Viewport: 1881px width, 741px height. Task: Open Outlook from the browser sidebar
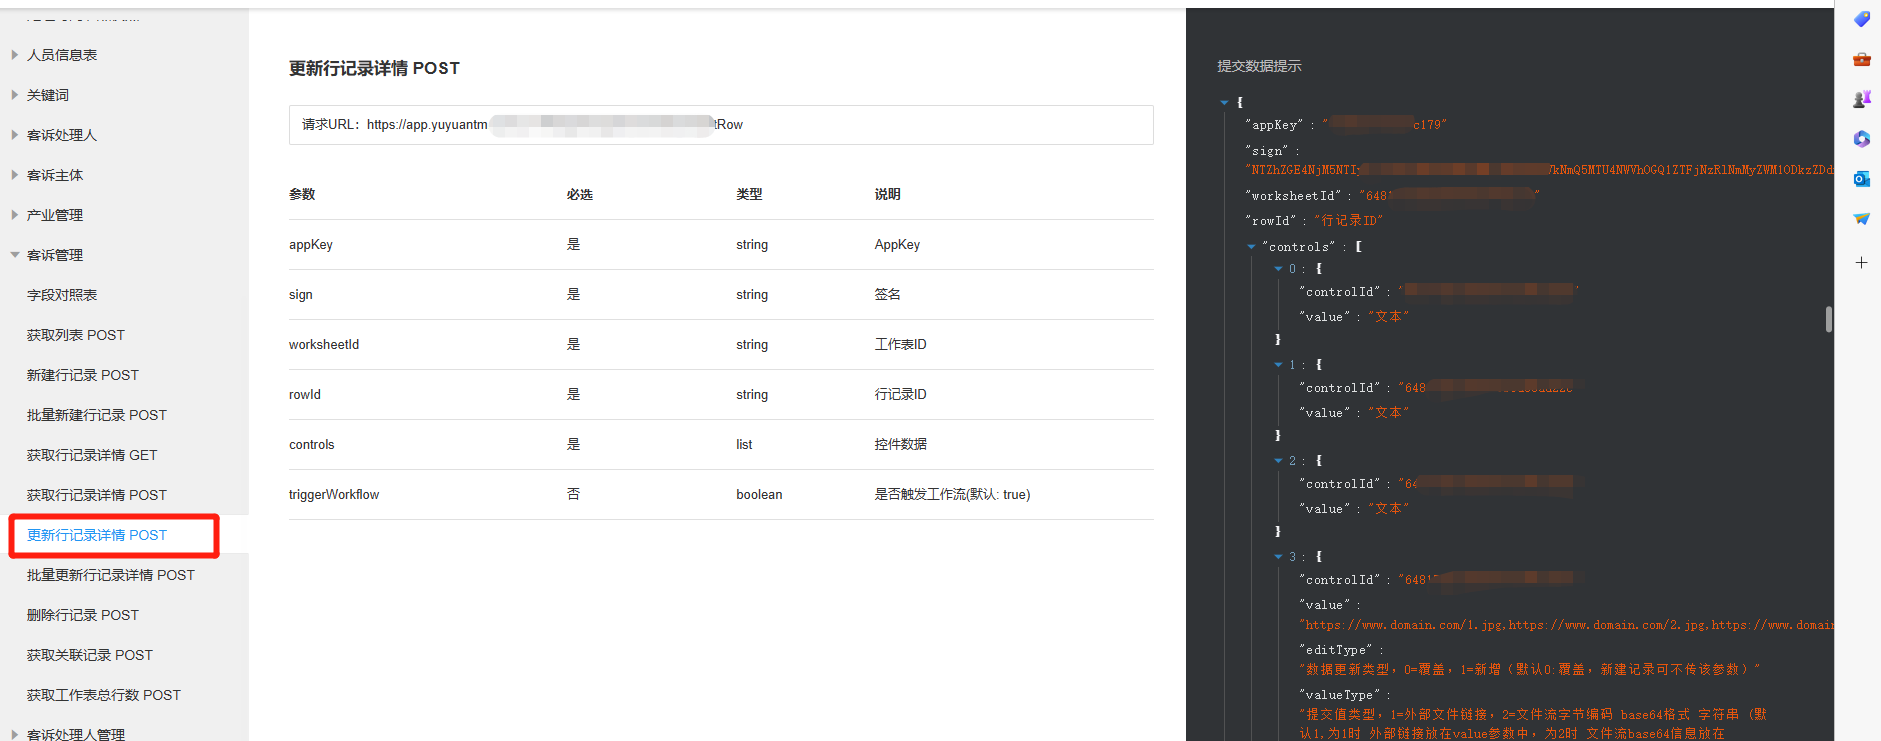tap(1861, 179)
